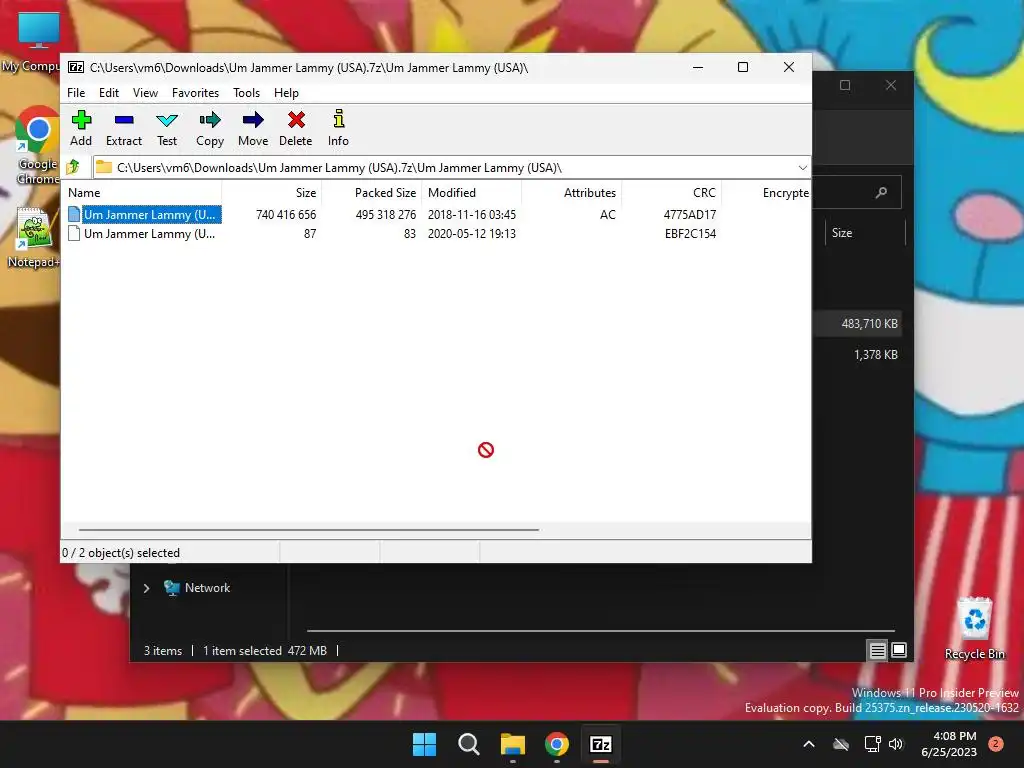Open the Favorites menu
1024x768 pixels.
(195, 93)
